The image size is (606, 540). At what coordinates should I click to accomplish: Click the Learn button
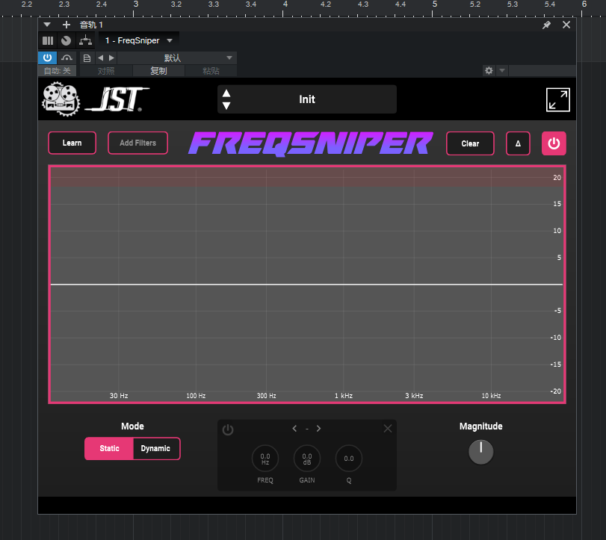(72, 143)
